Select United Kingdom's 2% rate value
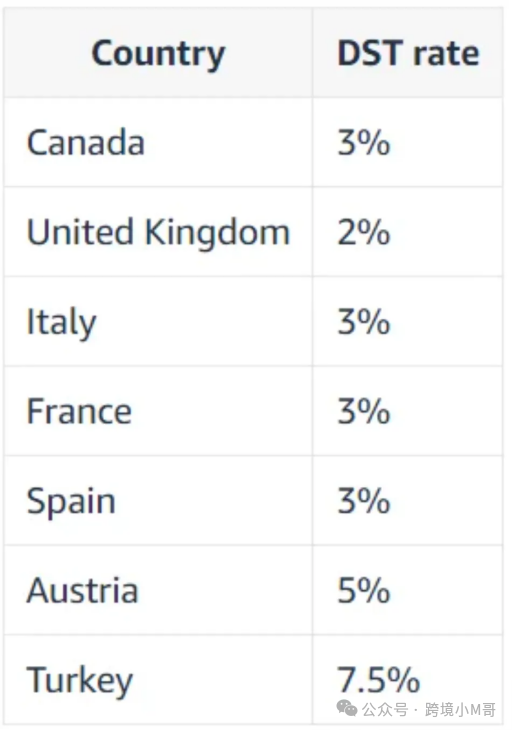 point(364,232)
